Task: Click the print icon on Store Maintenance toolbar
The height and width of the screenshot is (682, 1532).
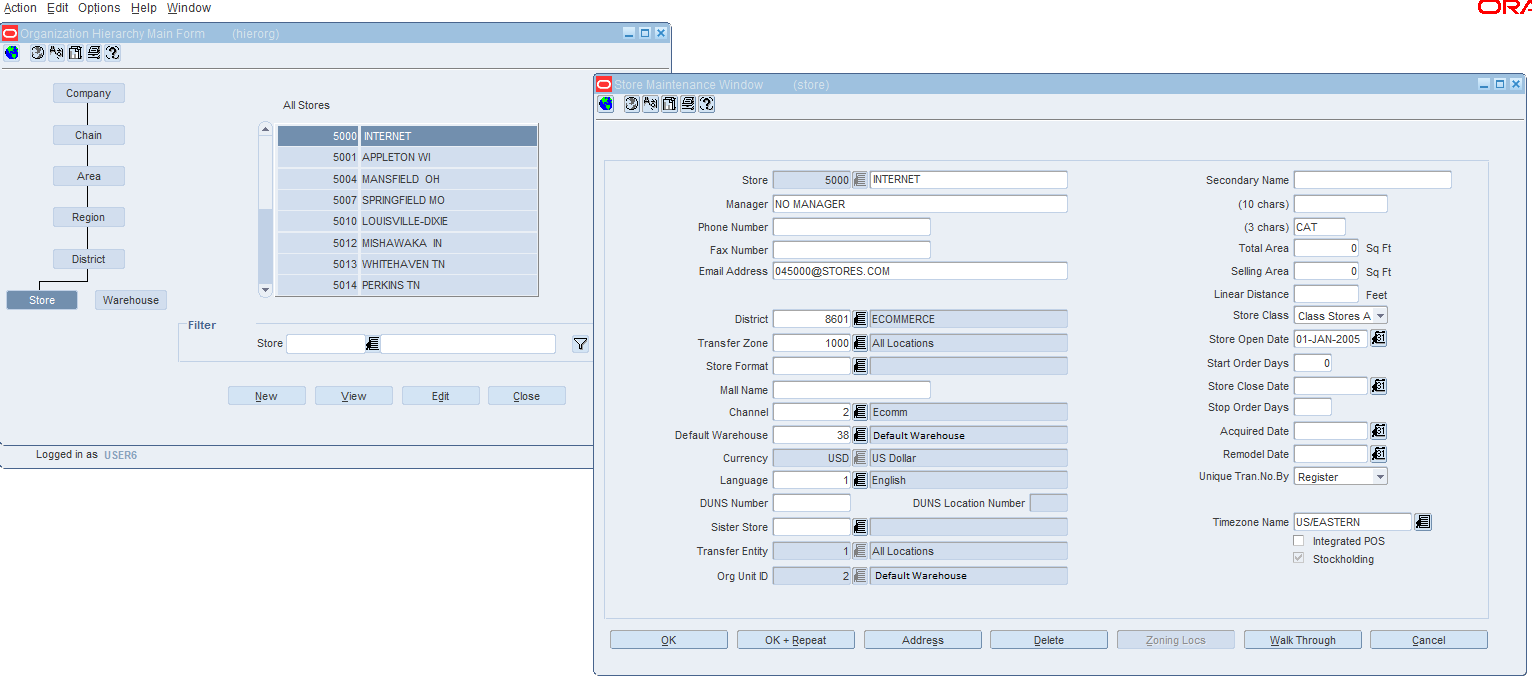Action: 687,104
